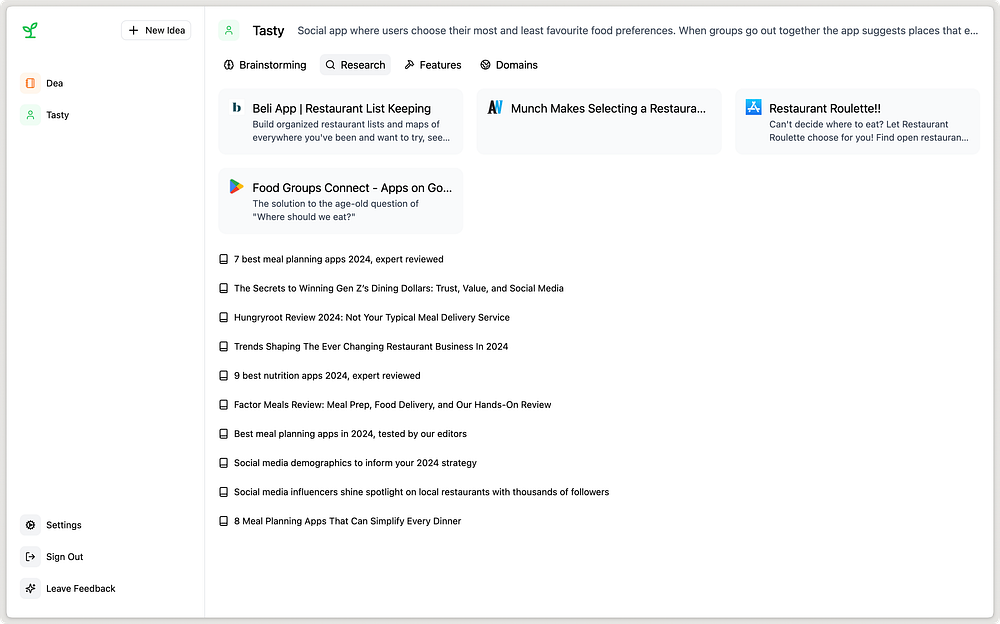Open the Domains tab
The height and width of the screenshot is (624, 1000).
click(509, 65)
